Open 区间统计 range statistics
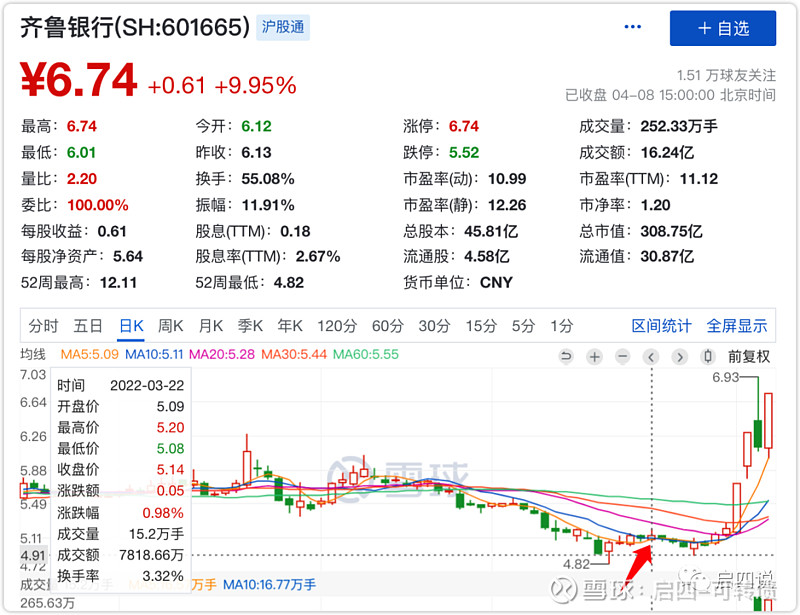 661,325
